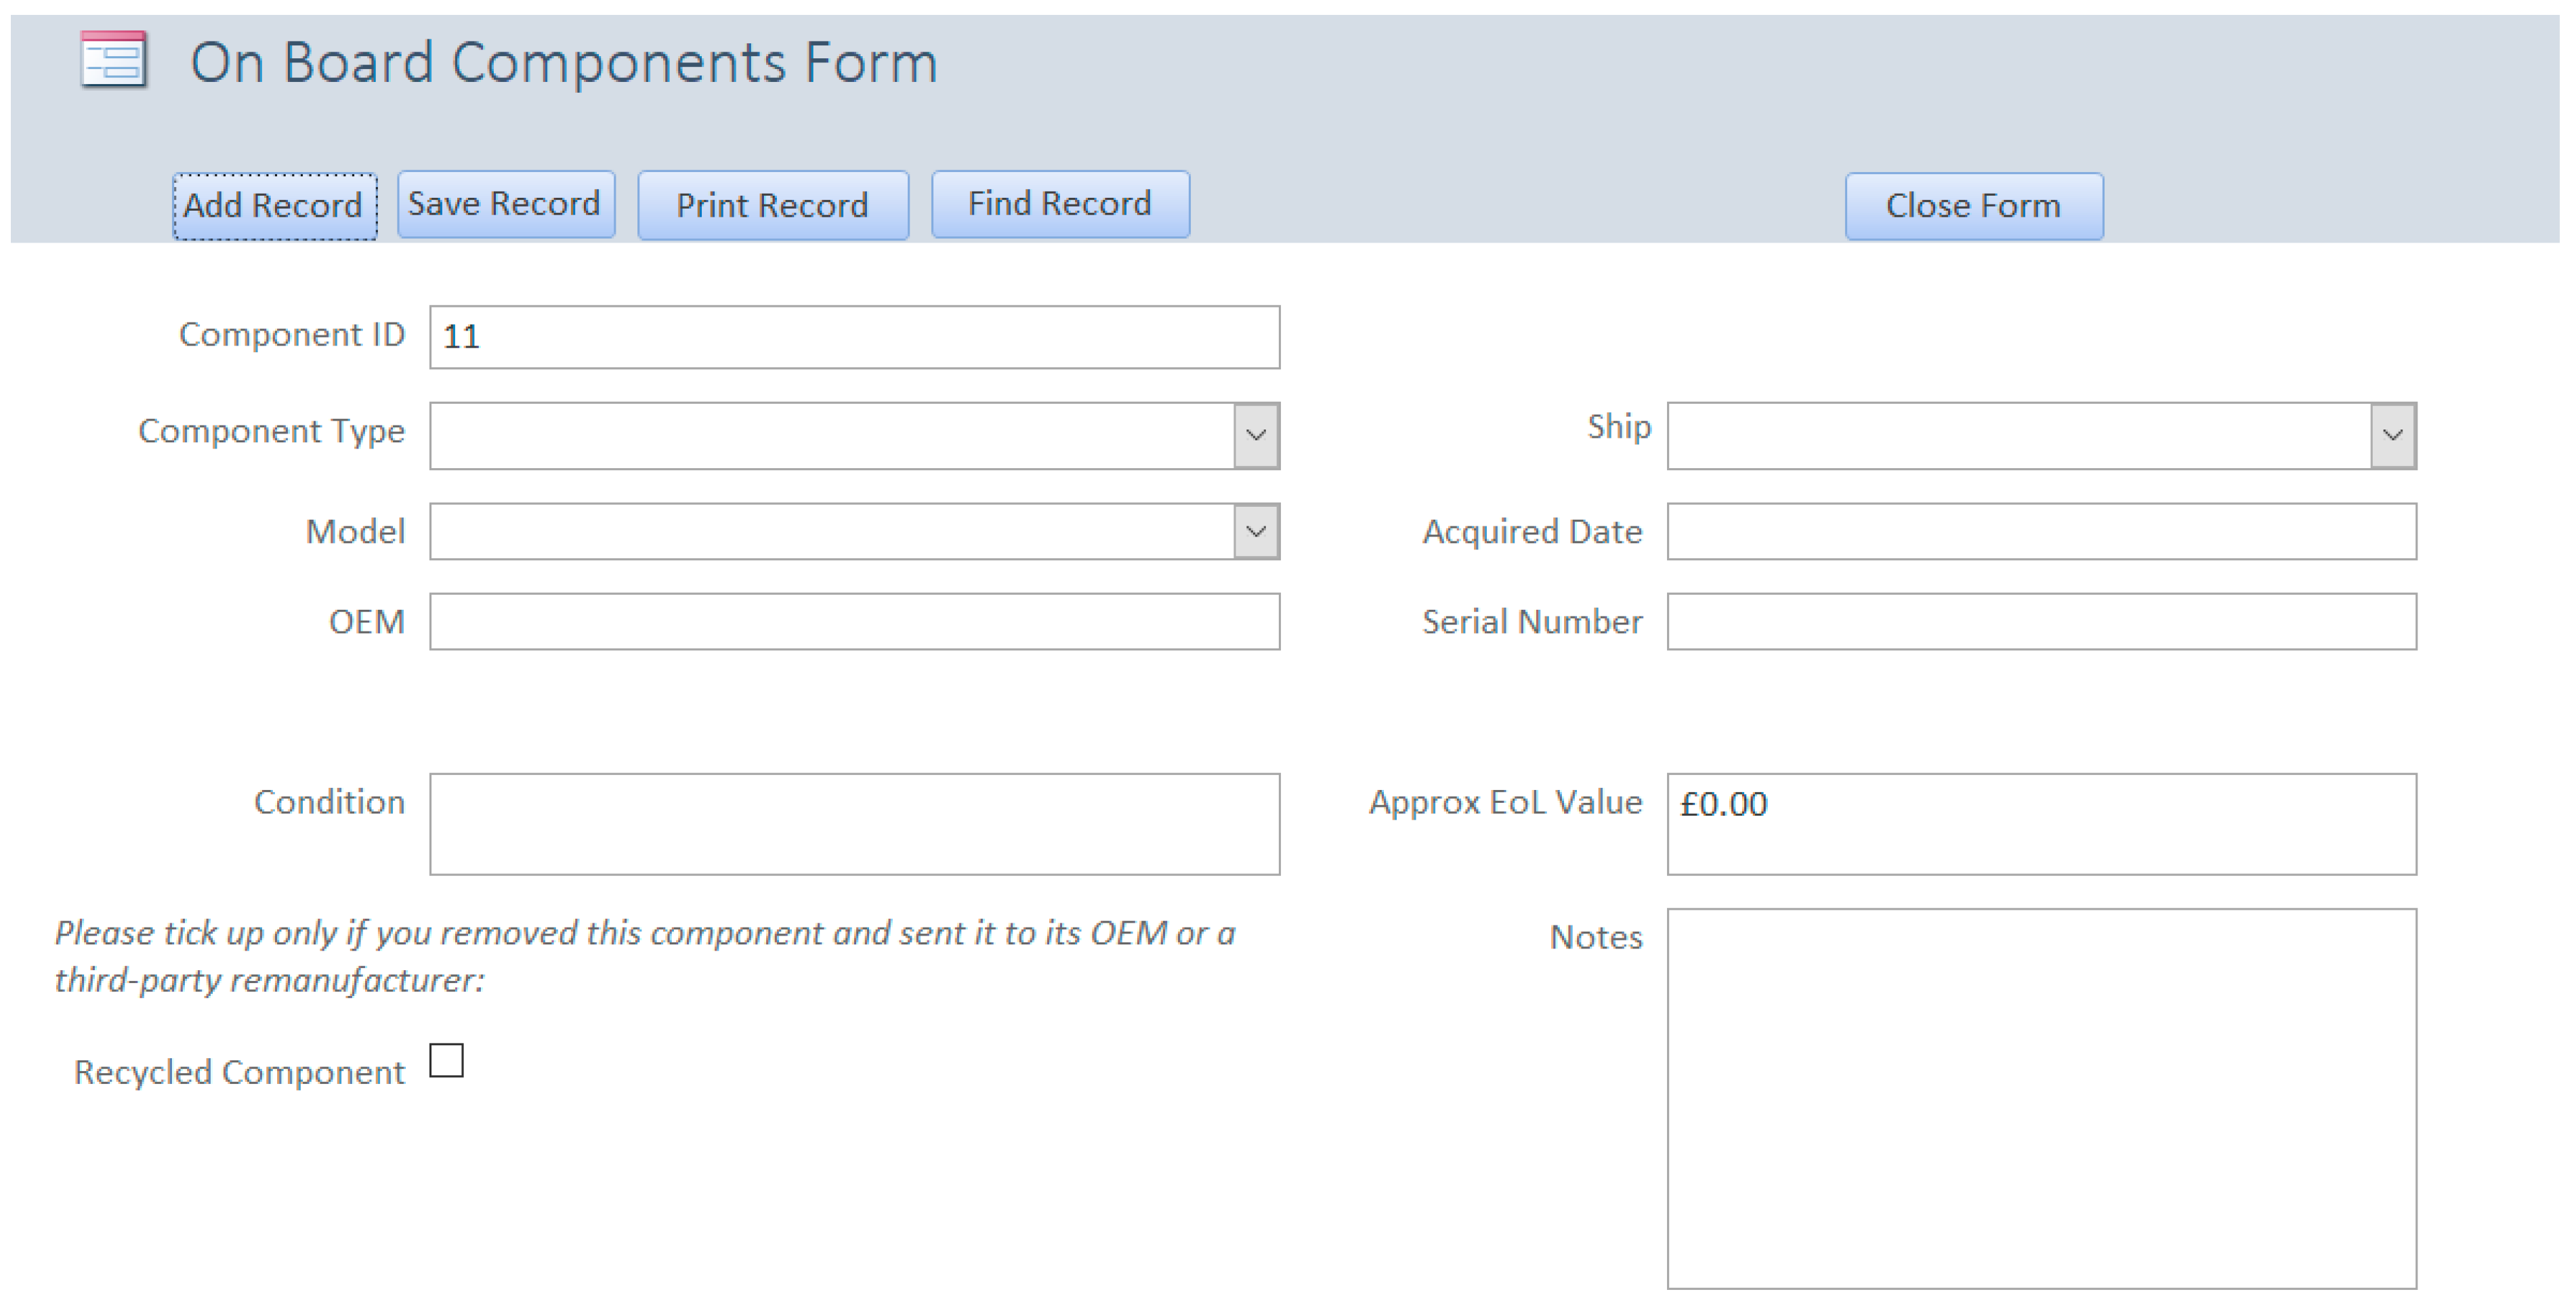Open the Model dropdown arrow
The width and height of the screenshot is (2576, 1315).
point(1256,531)
